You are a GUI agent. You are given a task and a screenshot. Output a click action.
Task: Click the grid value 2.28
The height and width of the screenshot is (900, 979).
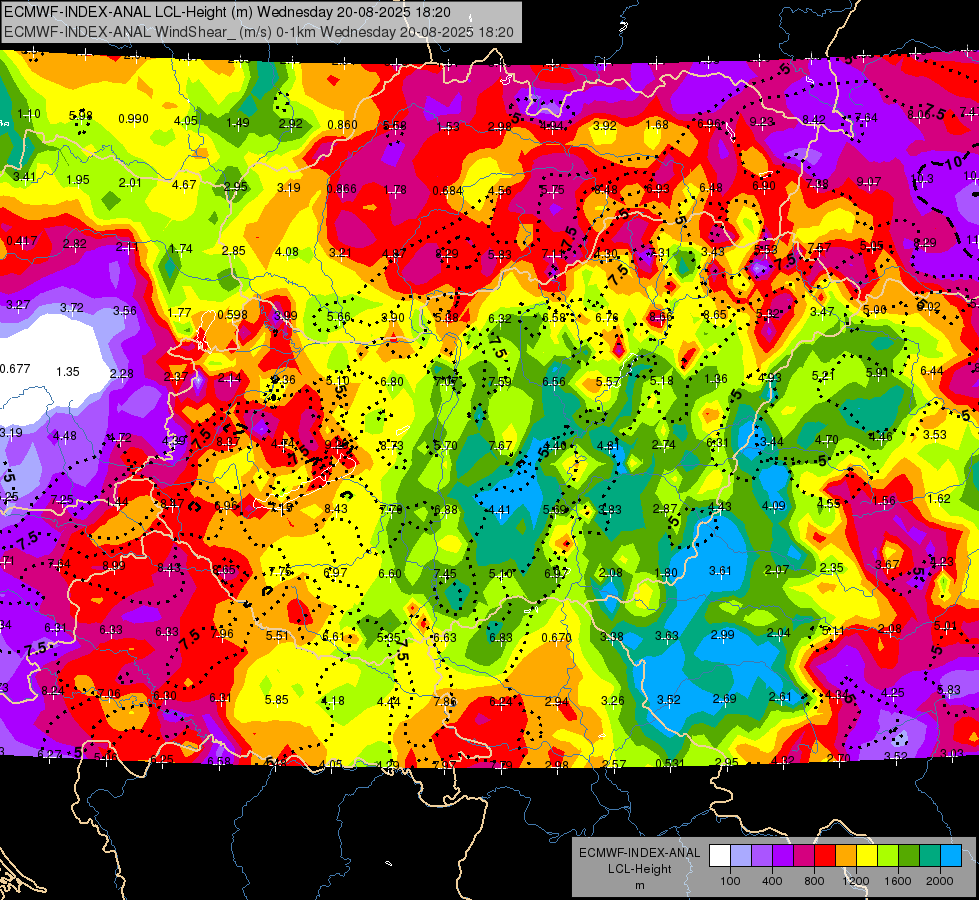121,373
